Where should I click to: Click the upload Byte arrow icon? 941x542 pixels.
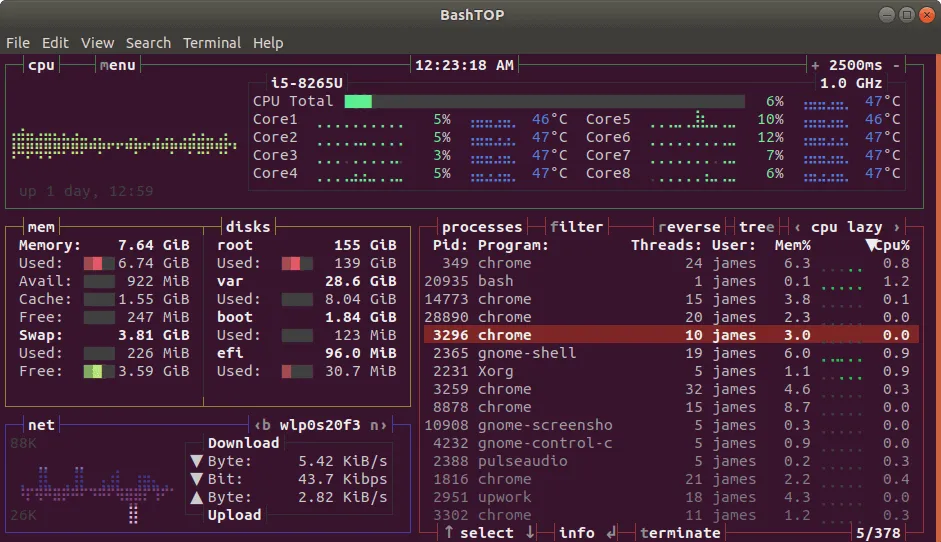196,497
